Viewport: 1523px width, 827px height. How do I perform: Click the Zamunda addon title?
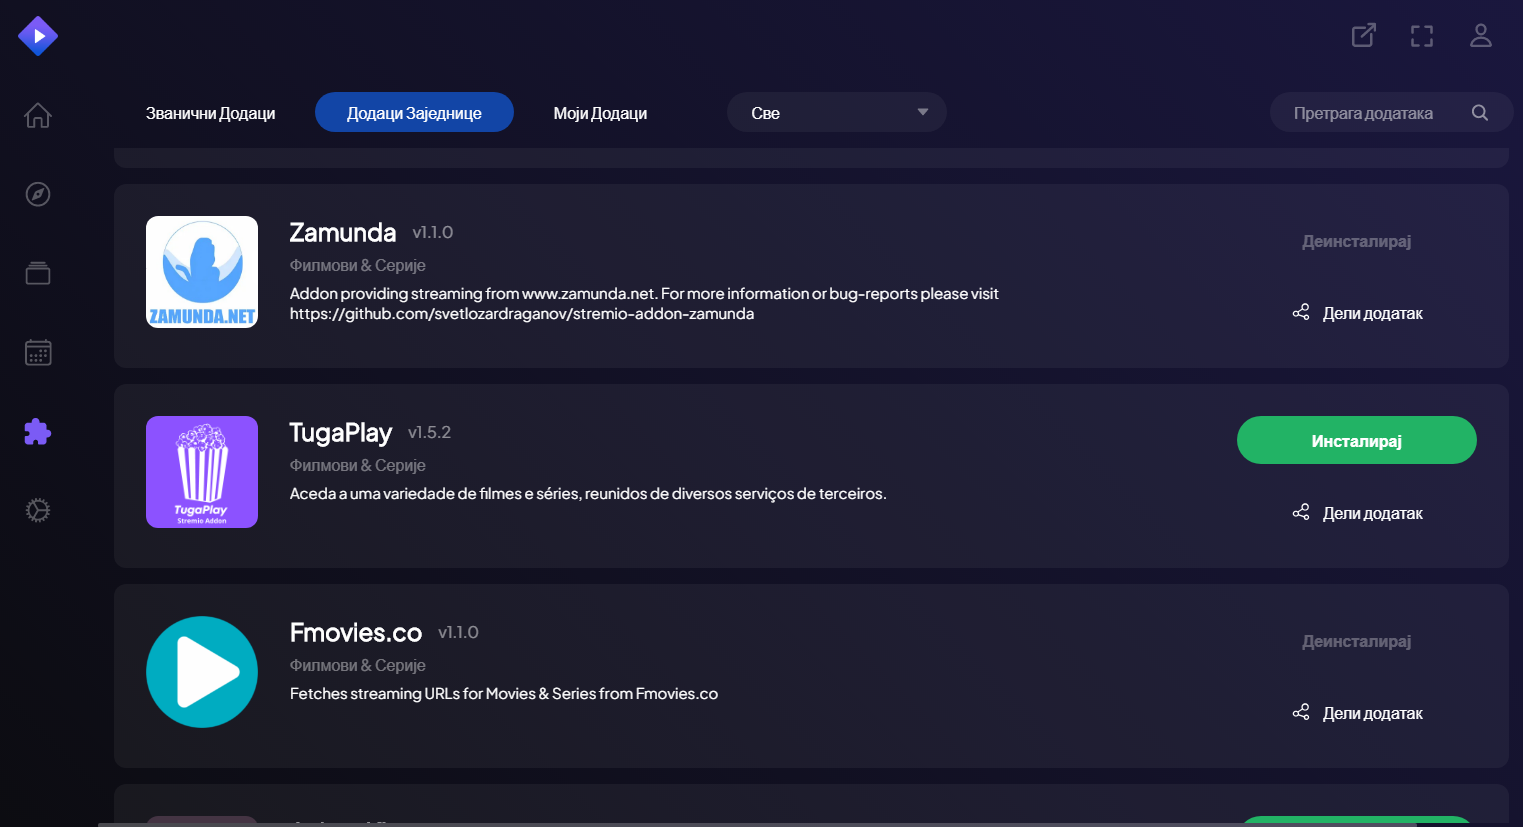(x=343, y=233)
